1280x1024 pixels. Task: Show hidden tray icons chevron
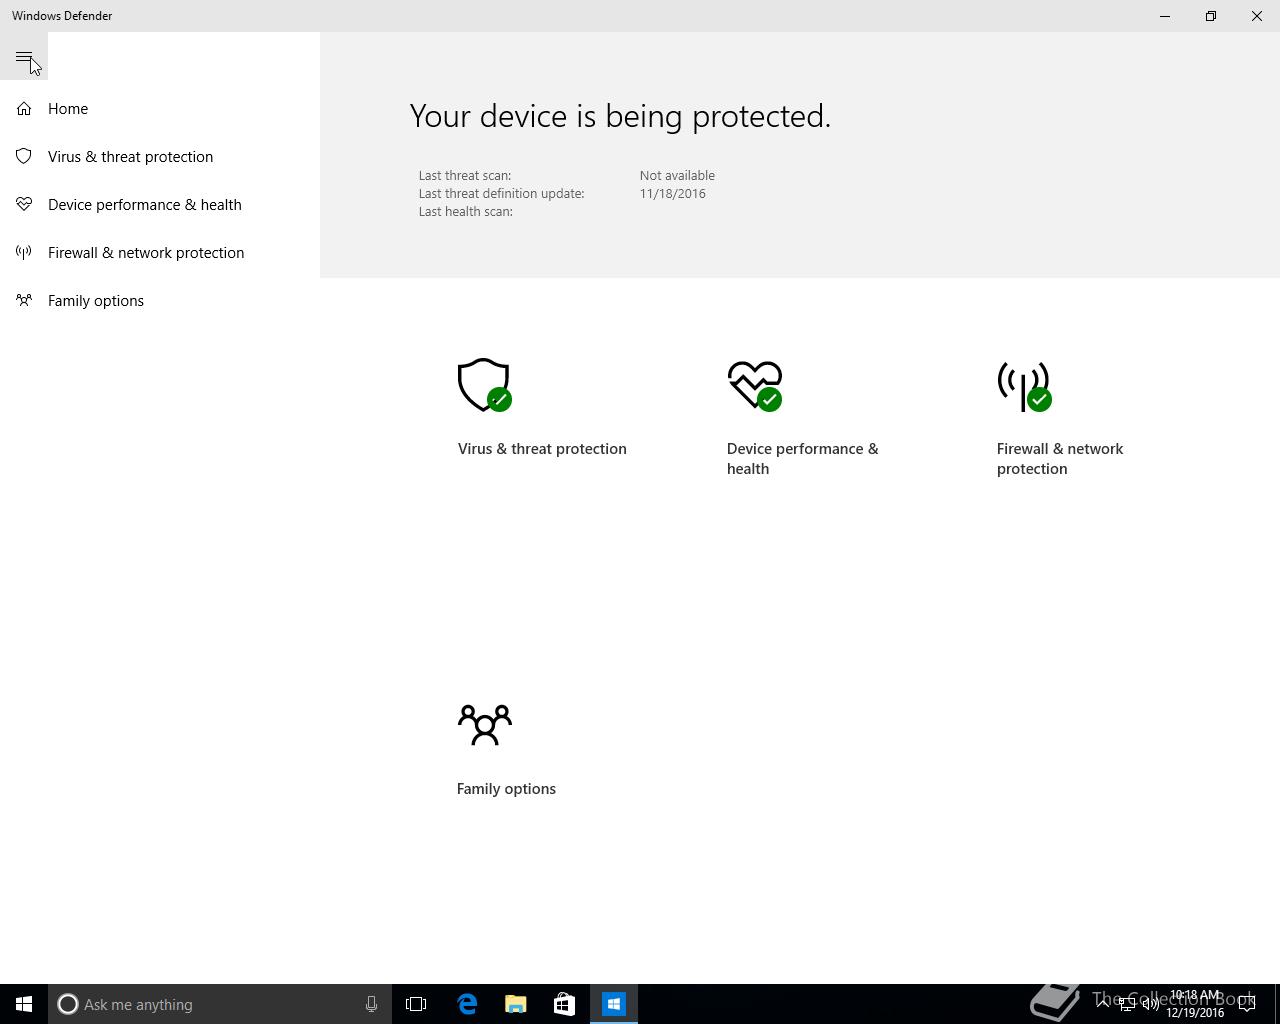pos(1103,1004)
